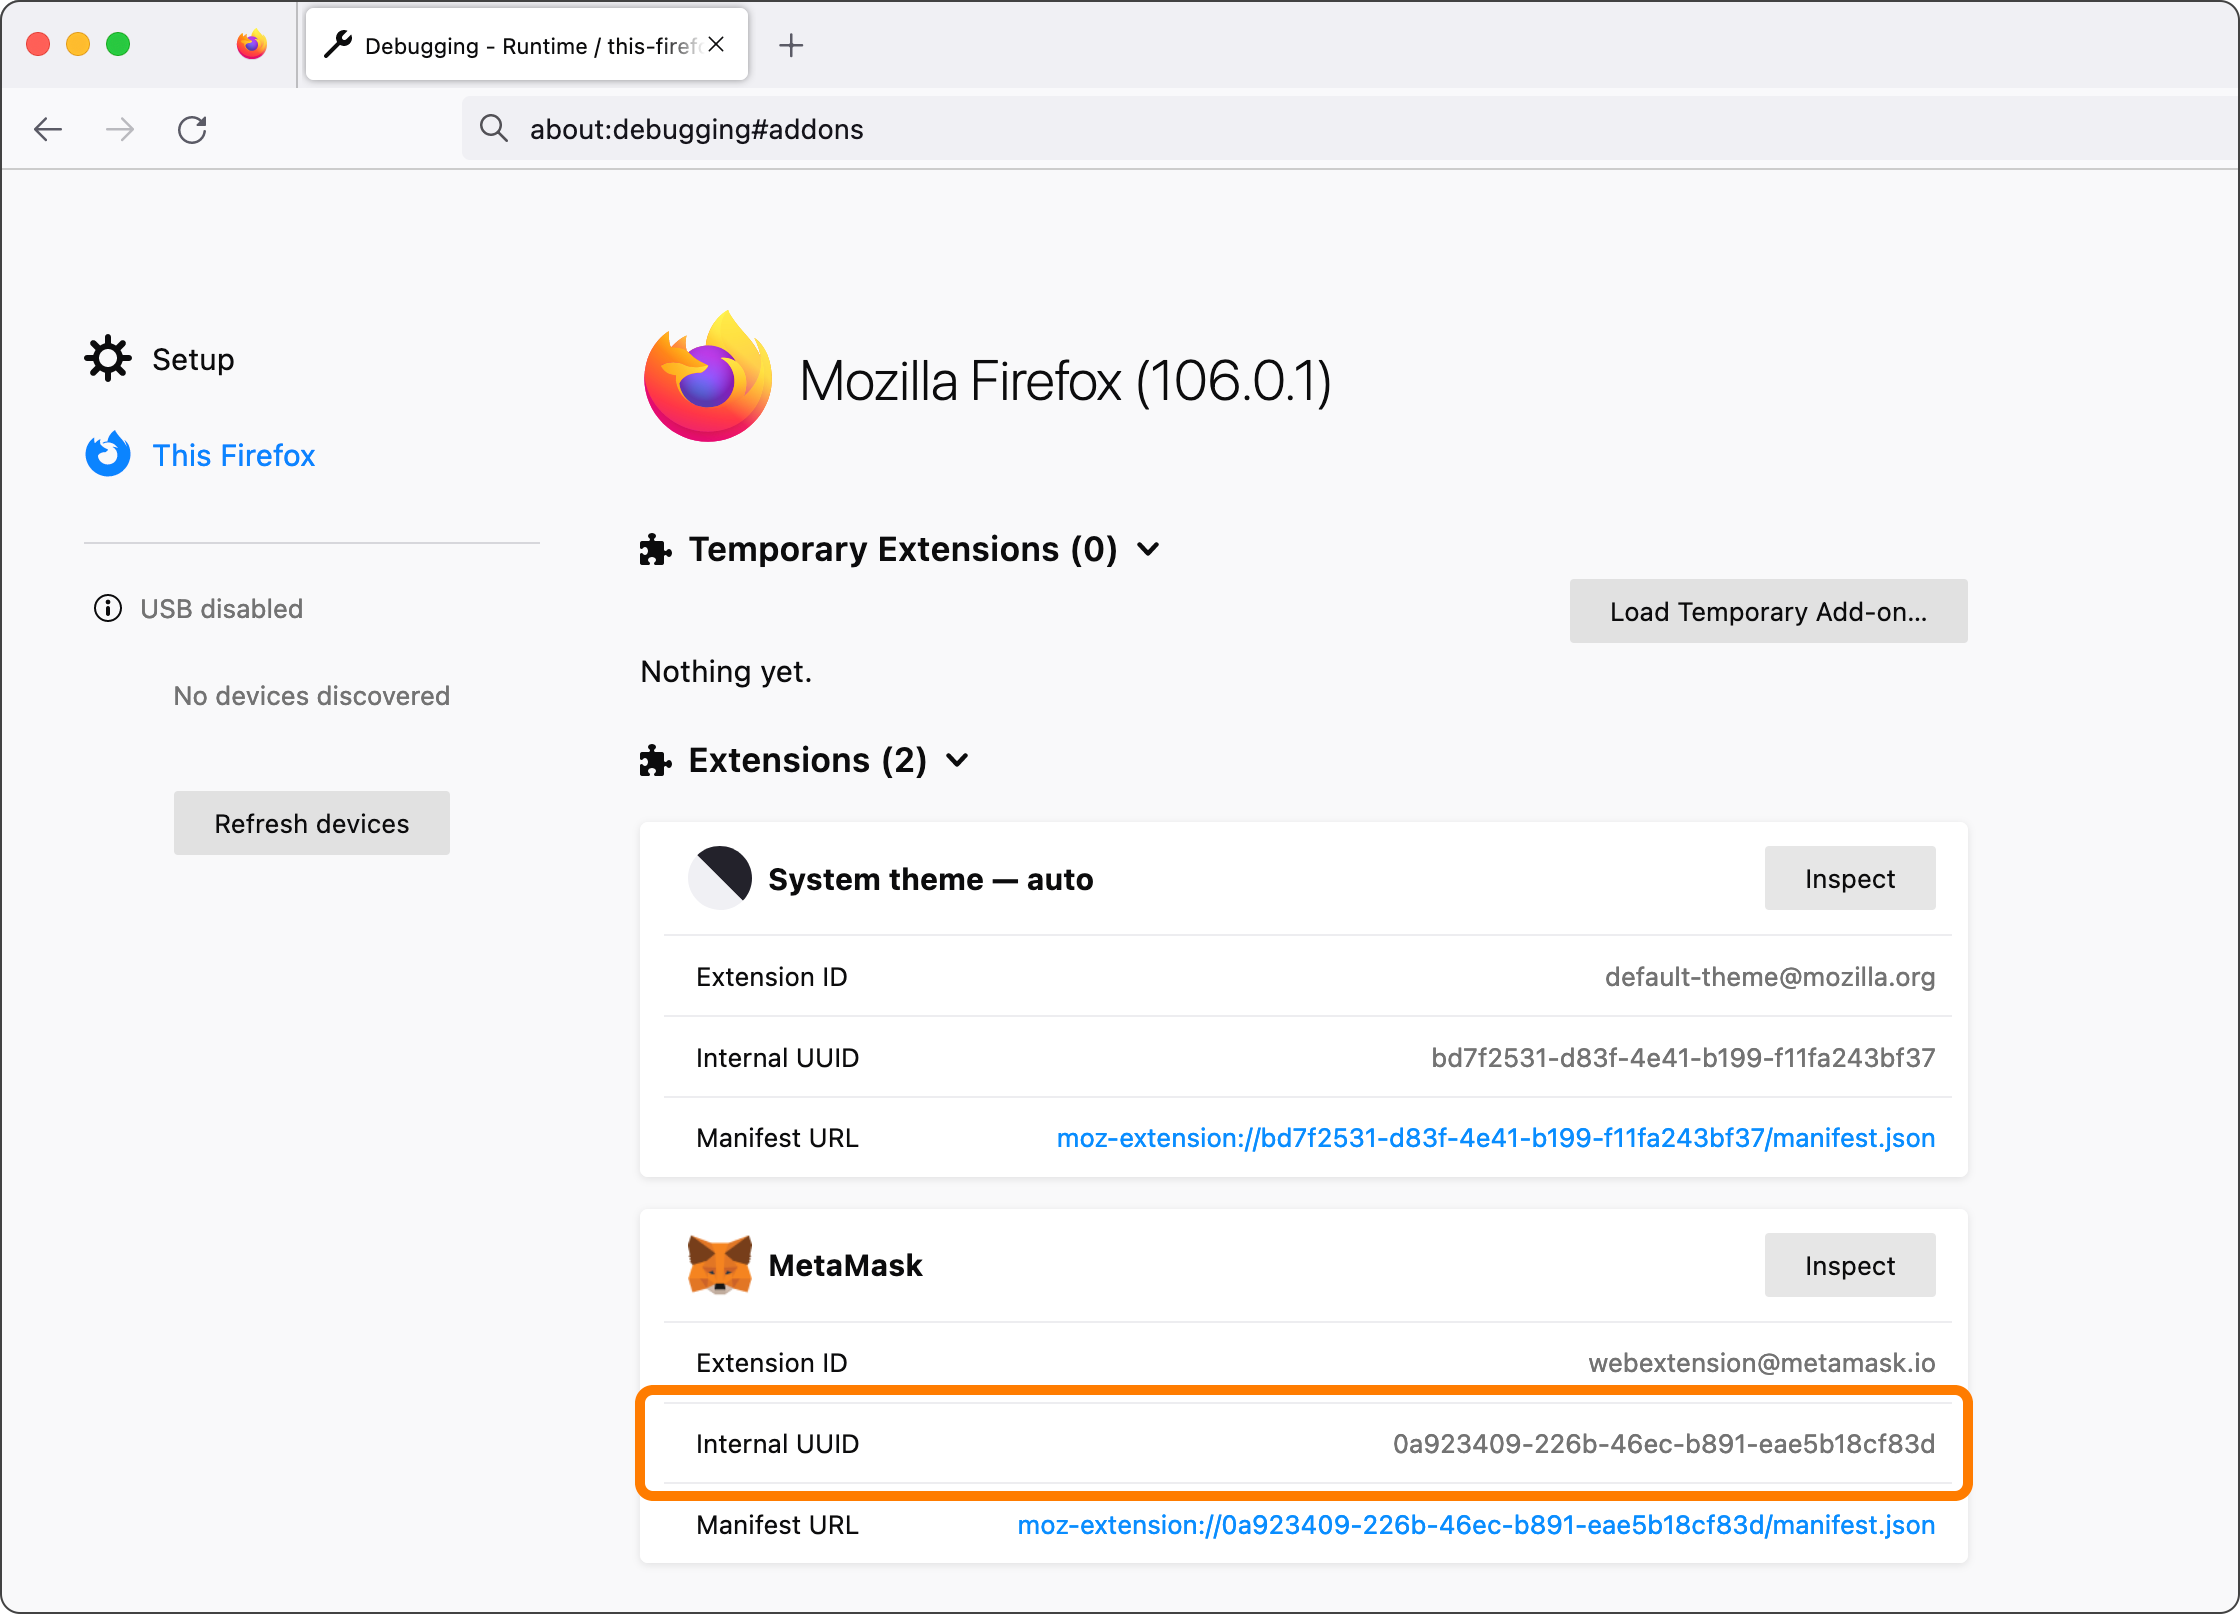The width and height of the screenshot is (2240, 1614).
Task: Reload the page with refresh icon
Action: pyautogui.click(x=192, y=129)
